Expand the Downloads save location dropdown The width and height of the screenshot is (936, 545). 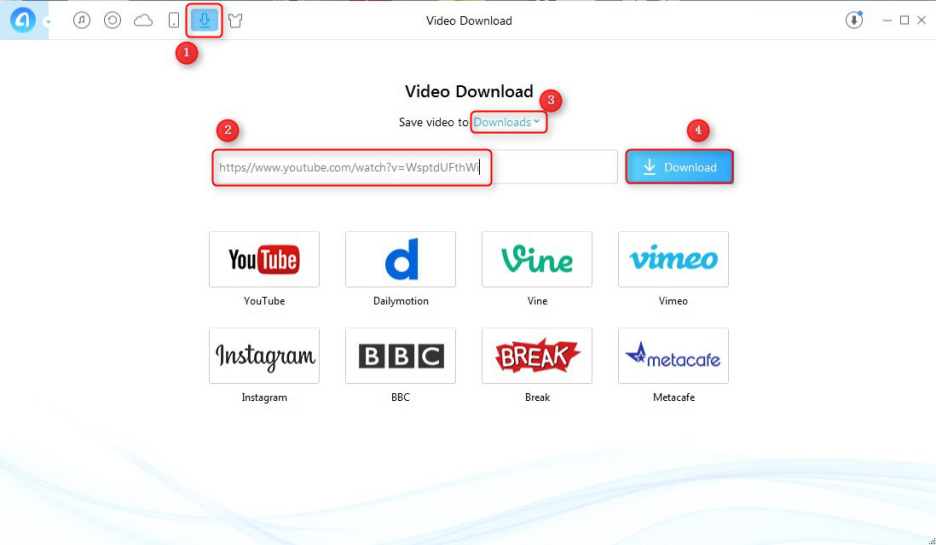[x=507, y=122]
